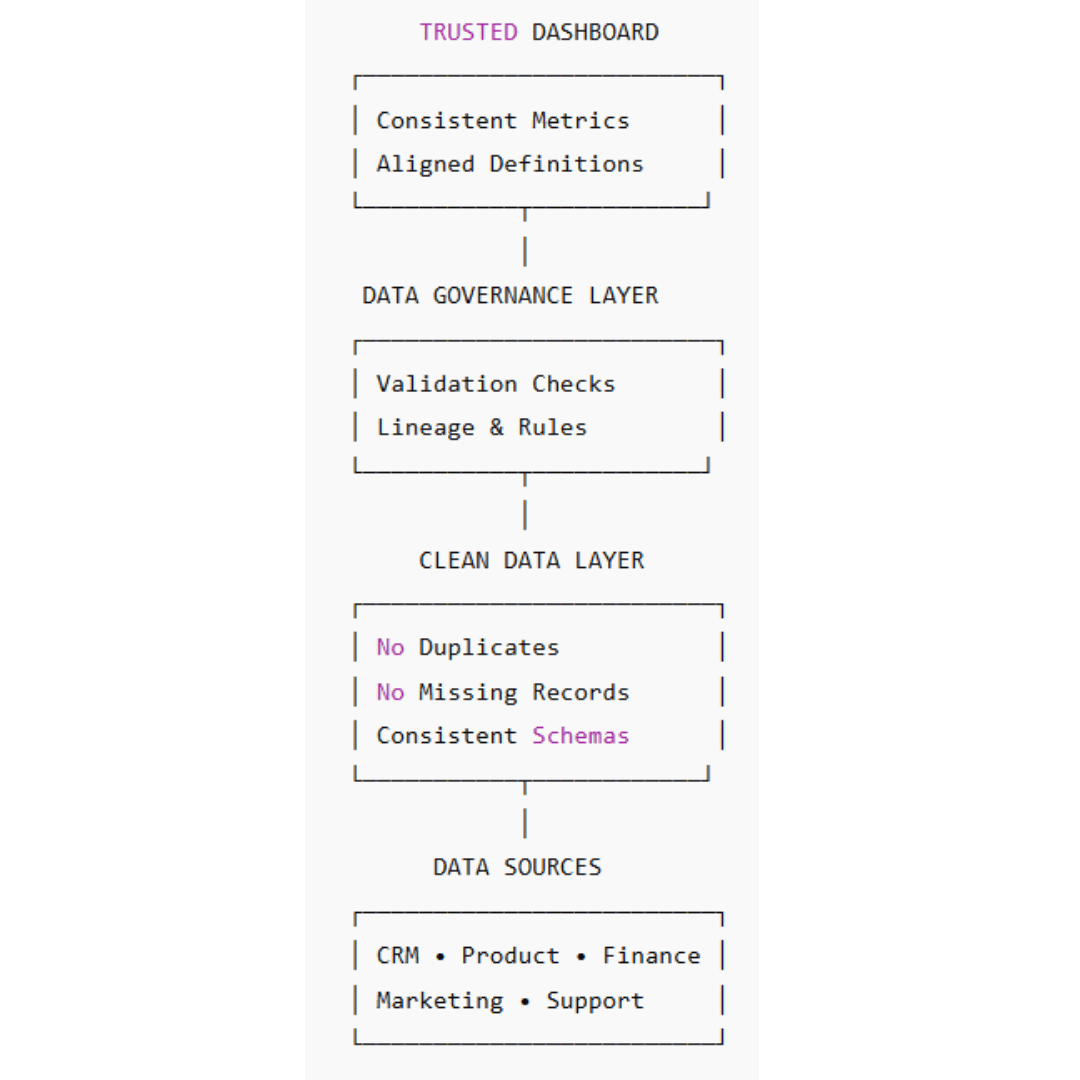Select the No Missing Records text
Image resolution: width=1080 pixels, height=1080 pixels.
tap(502, 692)
